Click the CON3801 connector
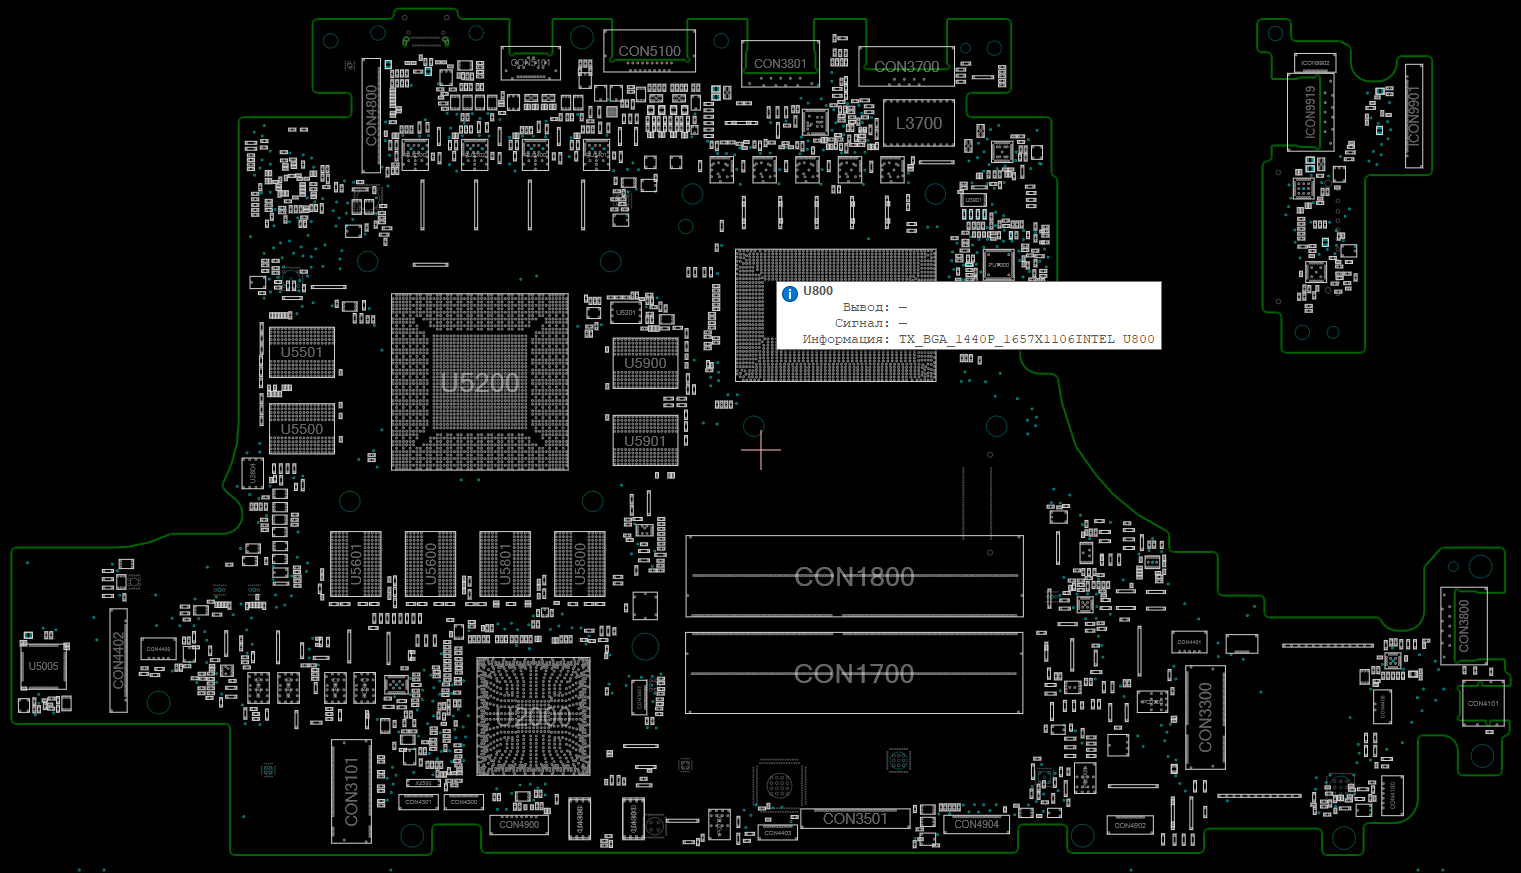This screenshot has height=873, width=1521. 780,64
